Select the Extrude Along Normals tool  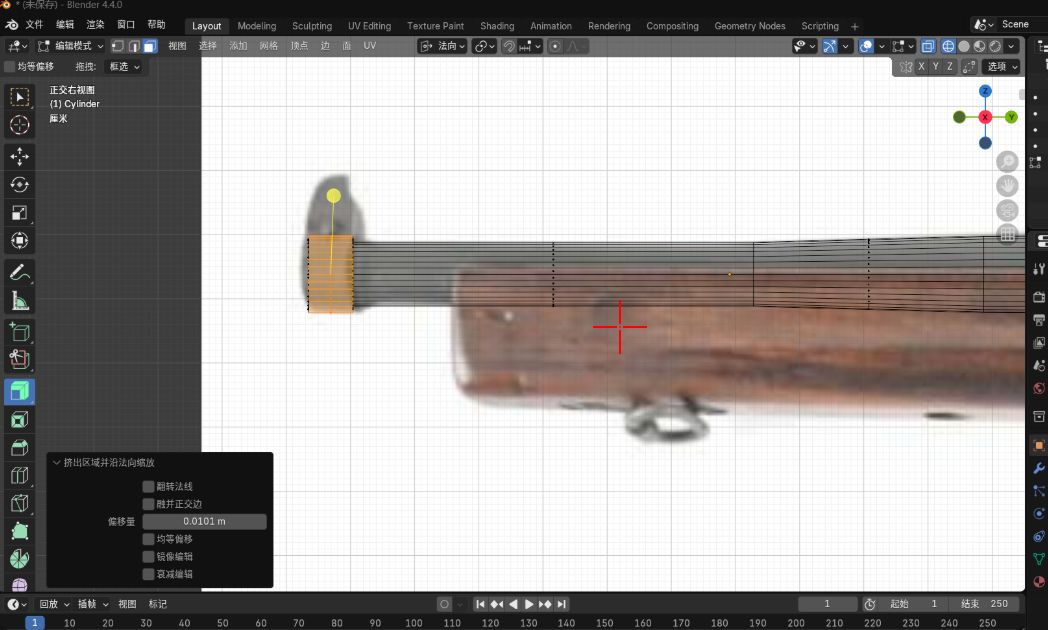coord(19,391)
